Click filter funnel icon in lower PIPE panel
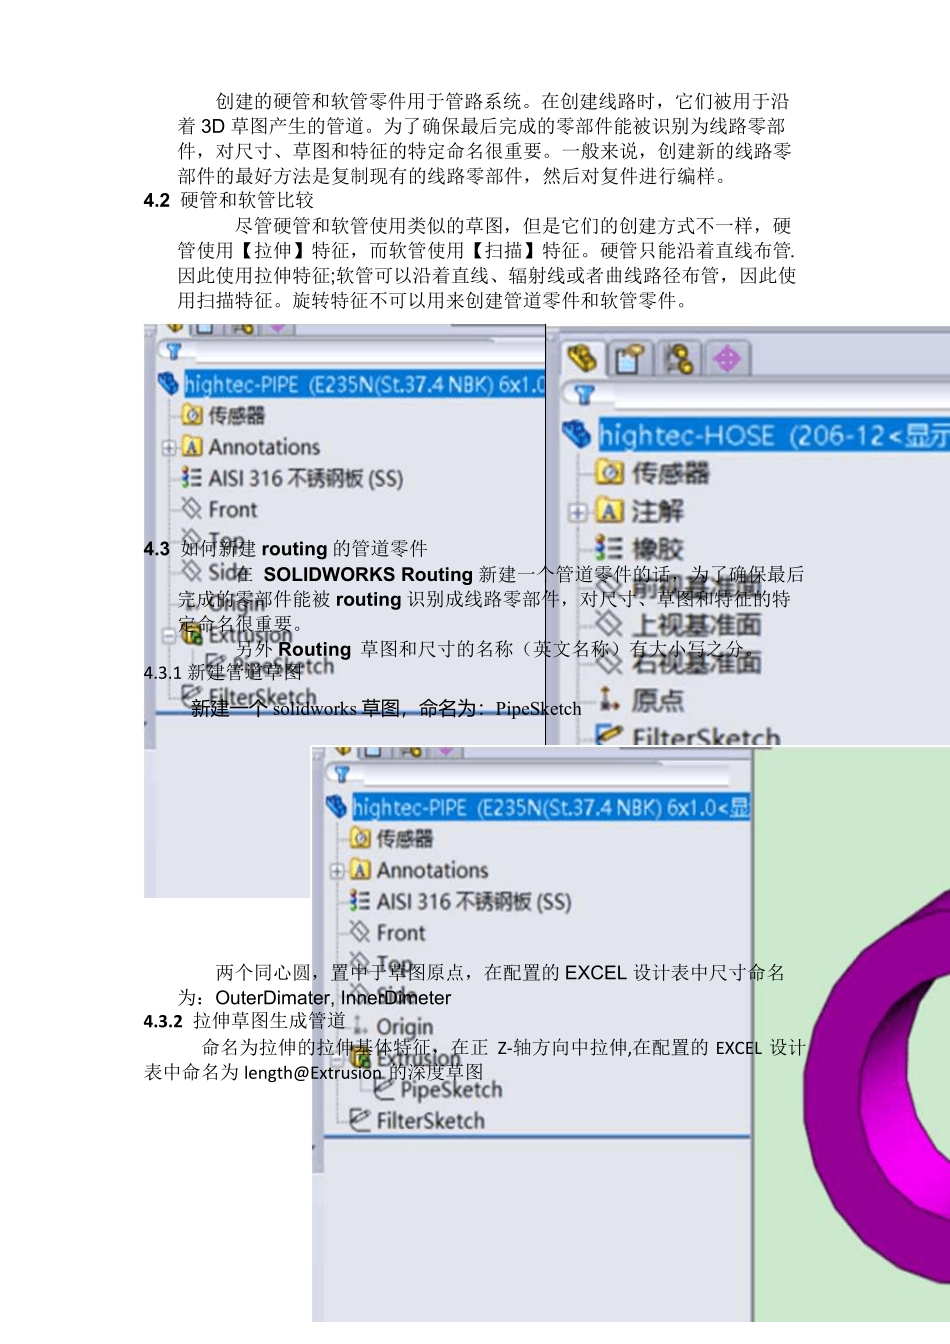 [x=342, y=774]
